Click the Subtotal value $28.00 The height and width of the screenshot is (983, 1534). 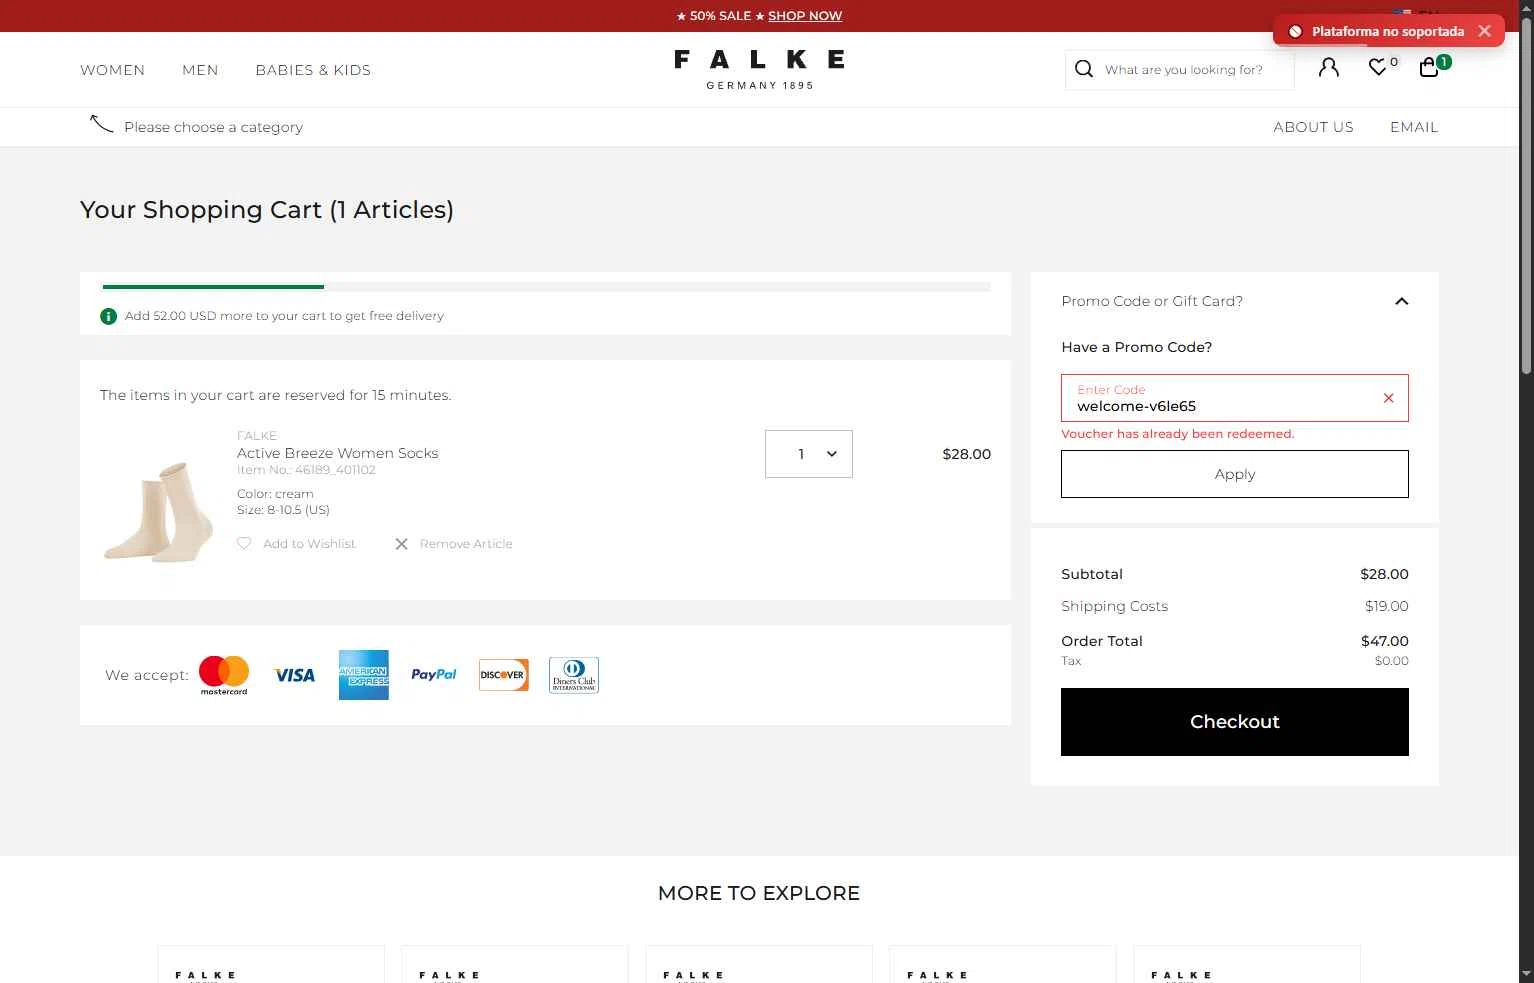coord(1385,574)
